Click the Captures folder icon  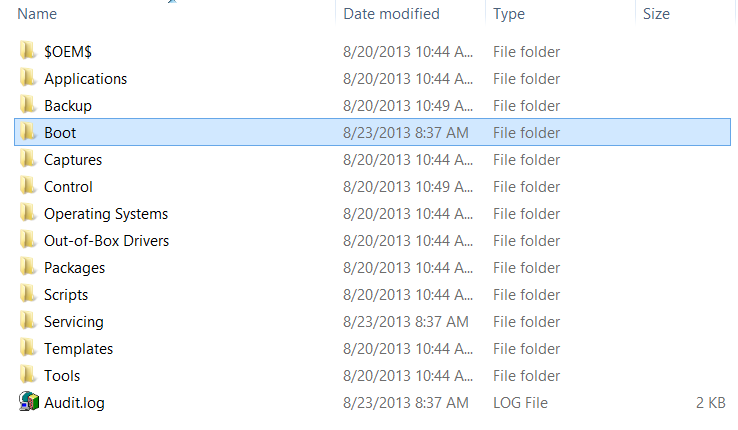tap(28, 159)
